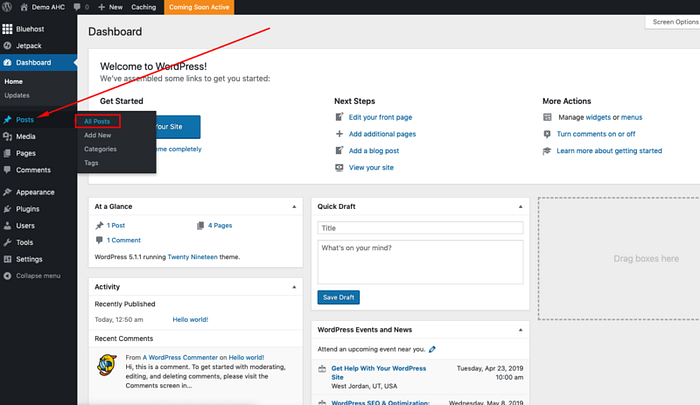
Task: Click pencil icon to edit event location
Action: click(432, 349)
